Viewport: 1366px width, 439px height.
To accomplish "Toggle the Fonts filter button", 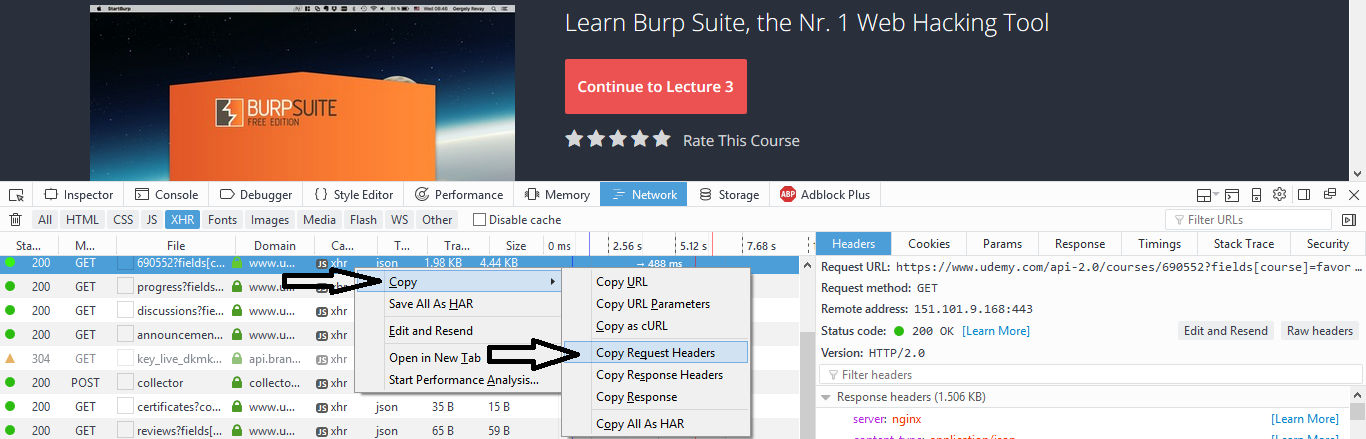I will tap(223, 220).
